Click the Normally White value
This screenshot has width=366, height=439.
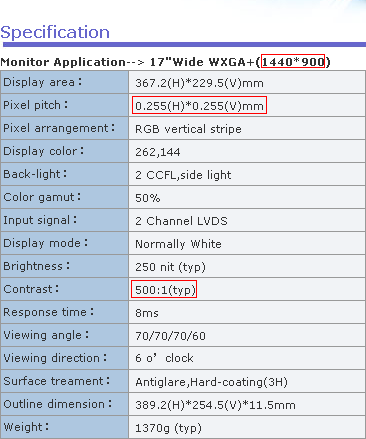(178, 244)
